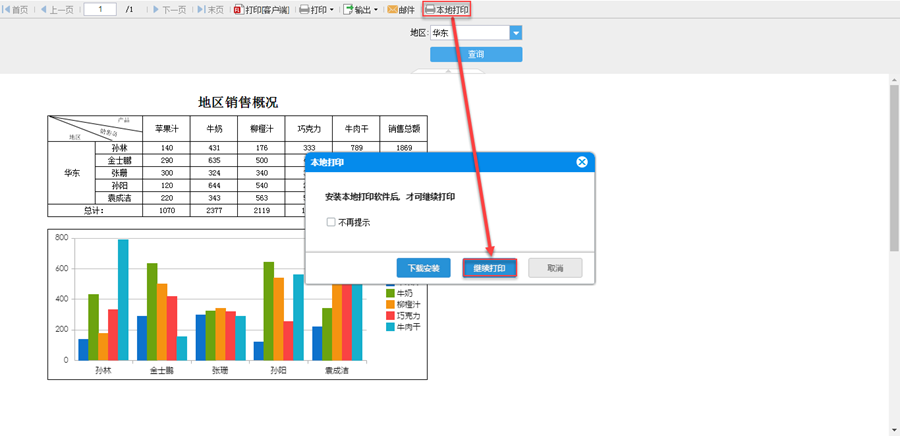
Task: Click the 金士鹏 row name cell
Action: pos(119,160)
